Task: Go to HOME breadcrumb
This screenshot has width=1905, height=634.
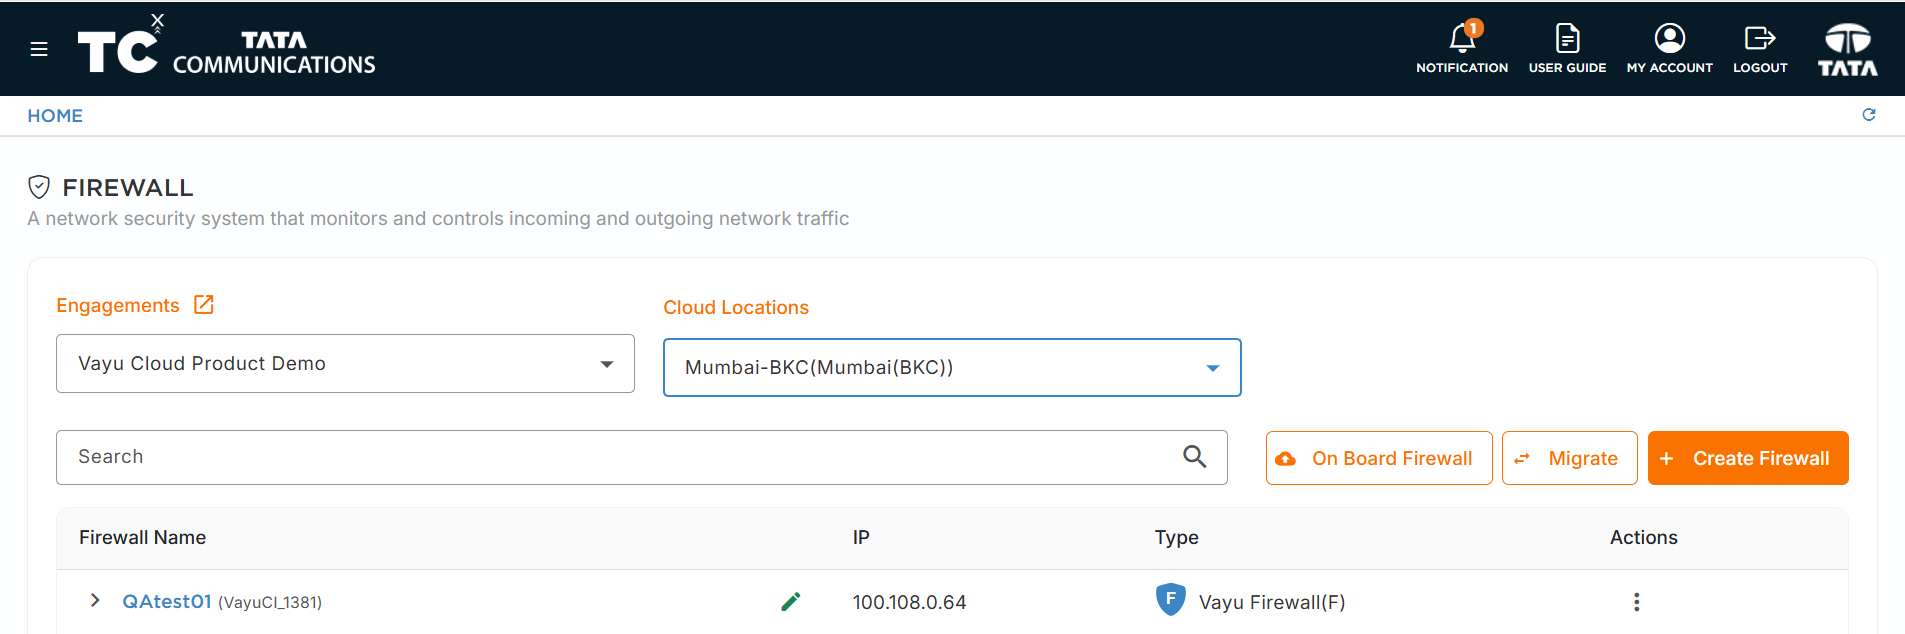Action: pos(55,116)
